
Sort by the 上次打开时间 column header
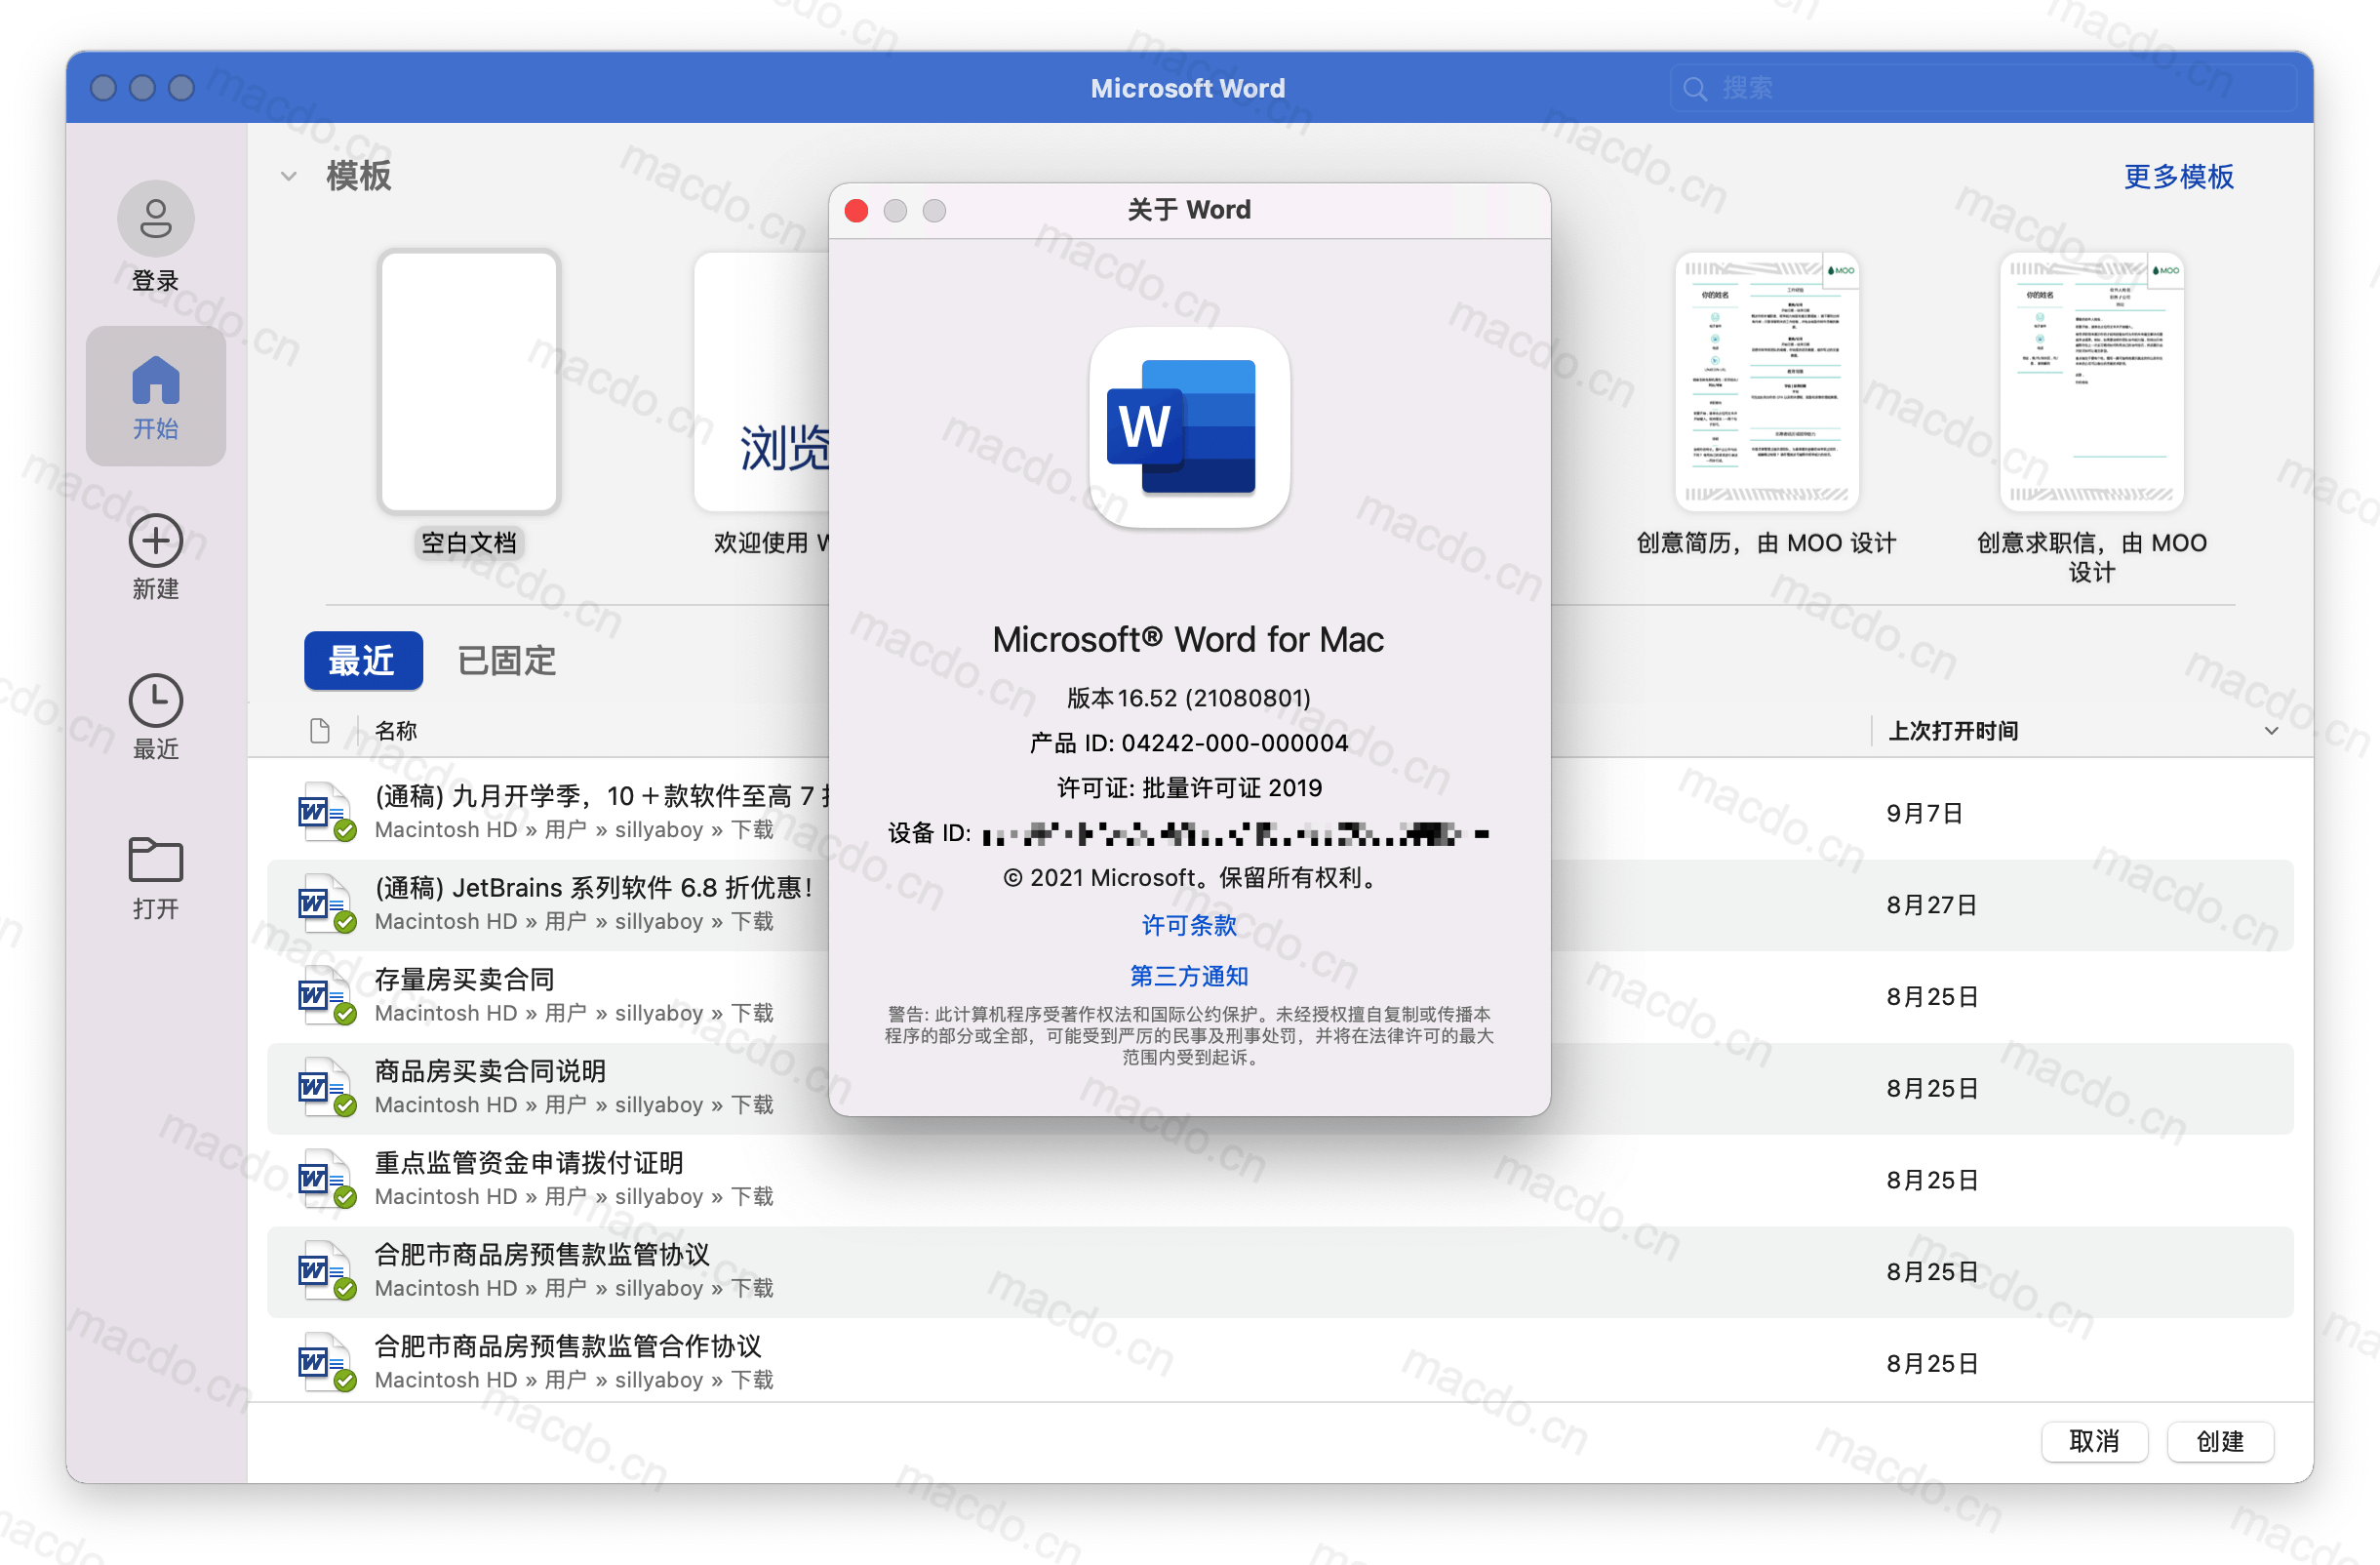pos(1952,731)
